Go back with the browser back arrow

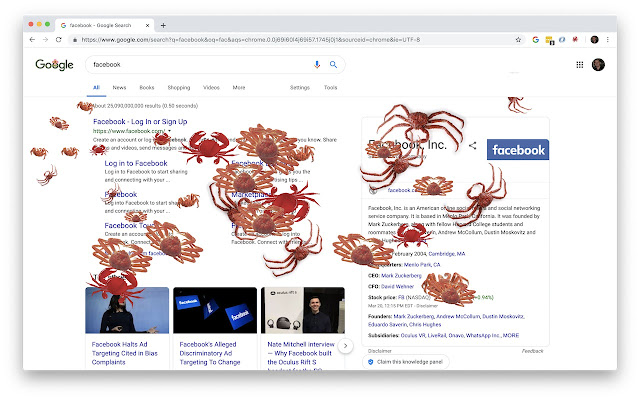pos(32,40)
